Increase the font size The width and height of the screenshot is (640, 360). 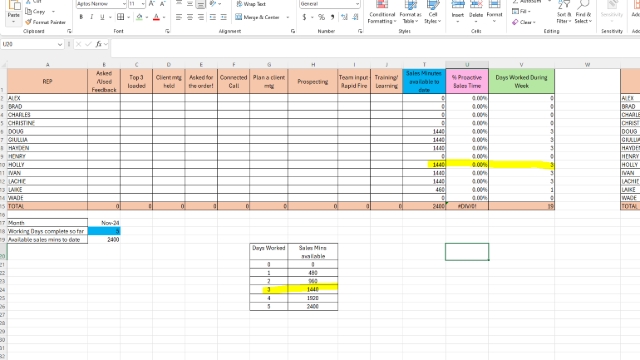152,4
